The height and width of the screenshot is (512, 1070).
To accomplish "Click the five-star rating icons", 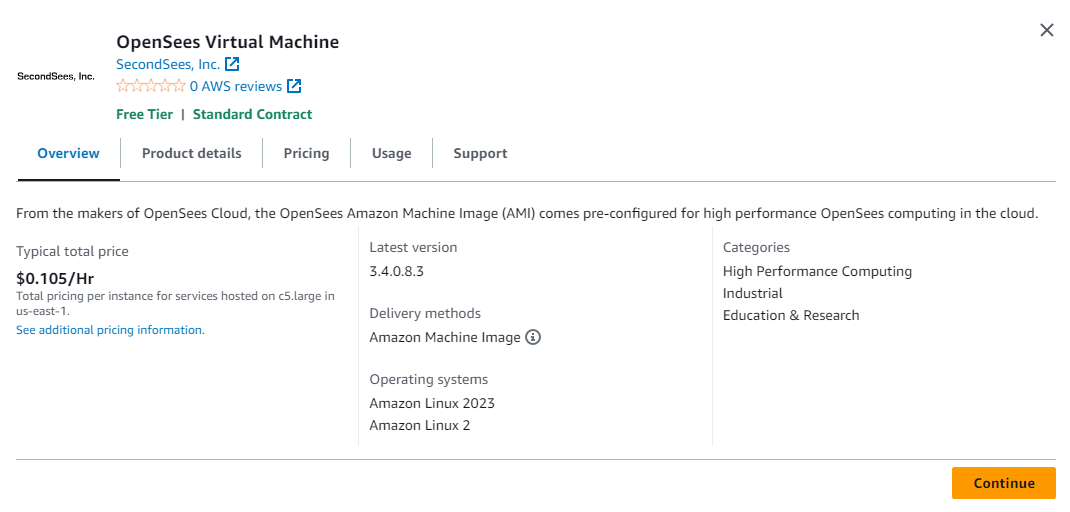I will (x=151, y=86).
